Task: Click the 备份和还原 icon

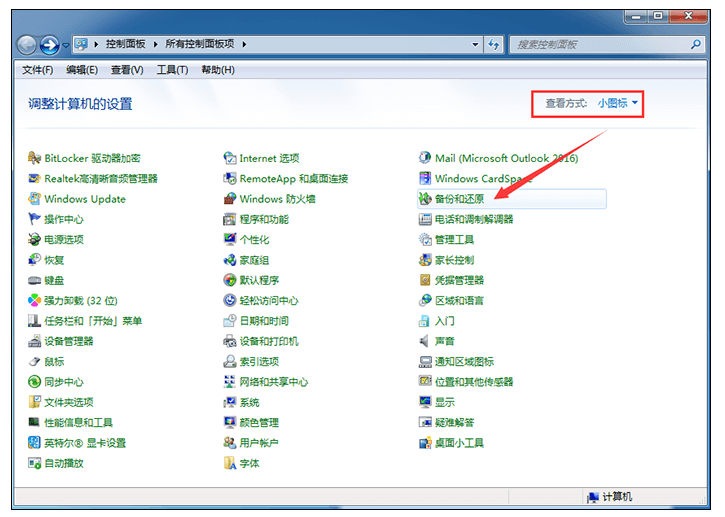Action: pos(425,199)
